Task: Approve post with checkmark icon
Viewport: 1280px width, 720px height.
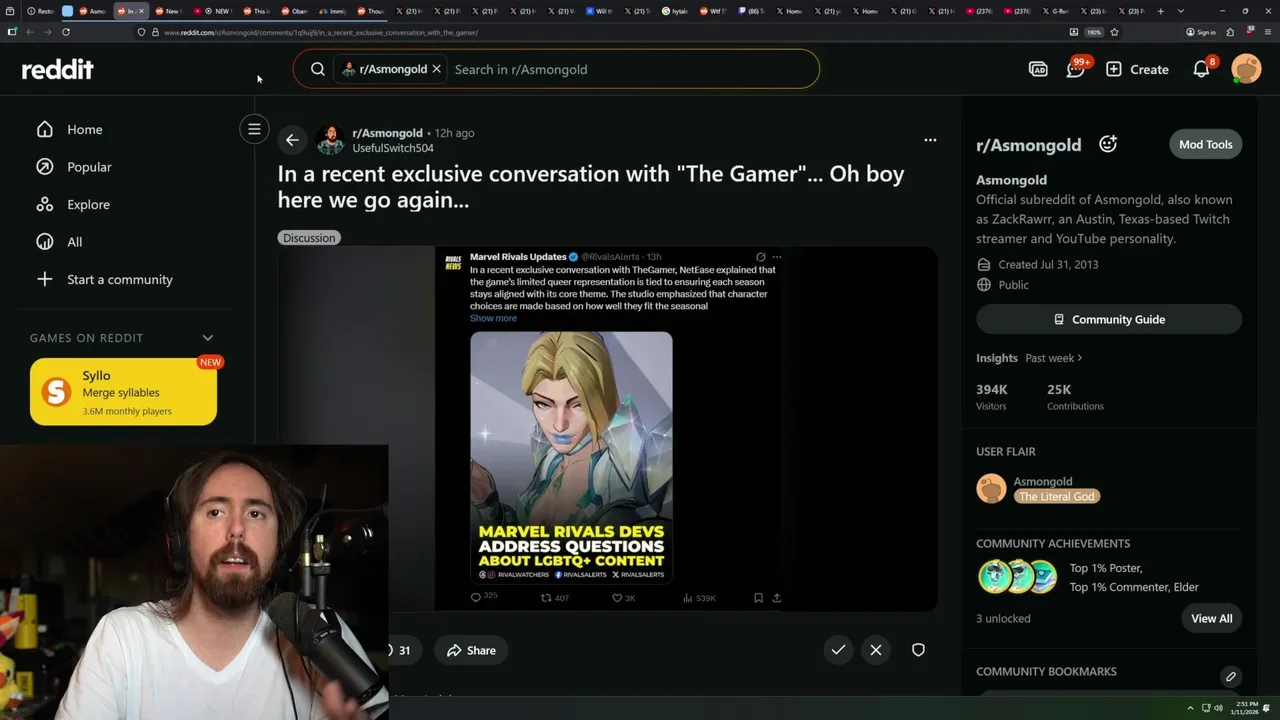Action: tap(838, 650)
